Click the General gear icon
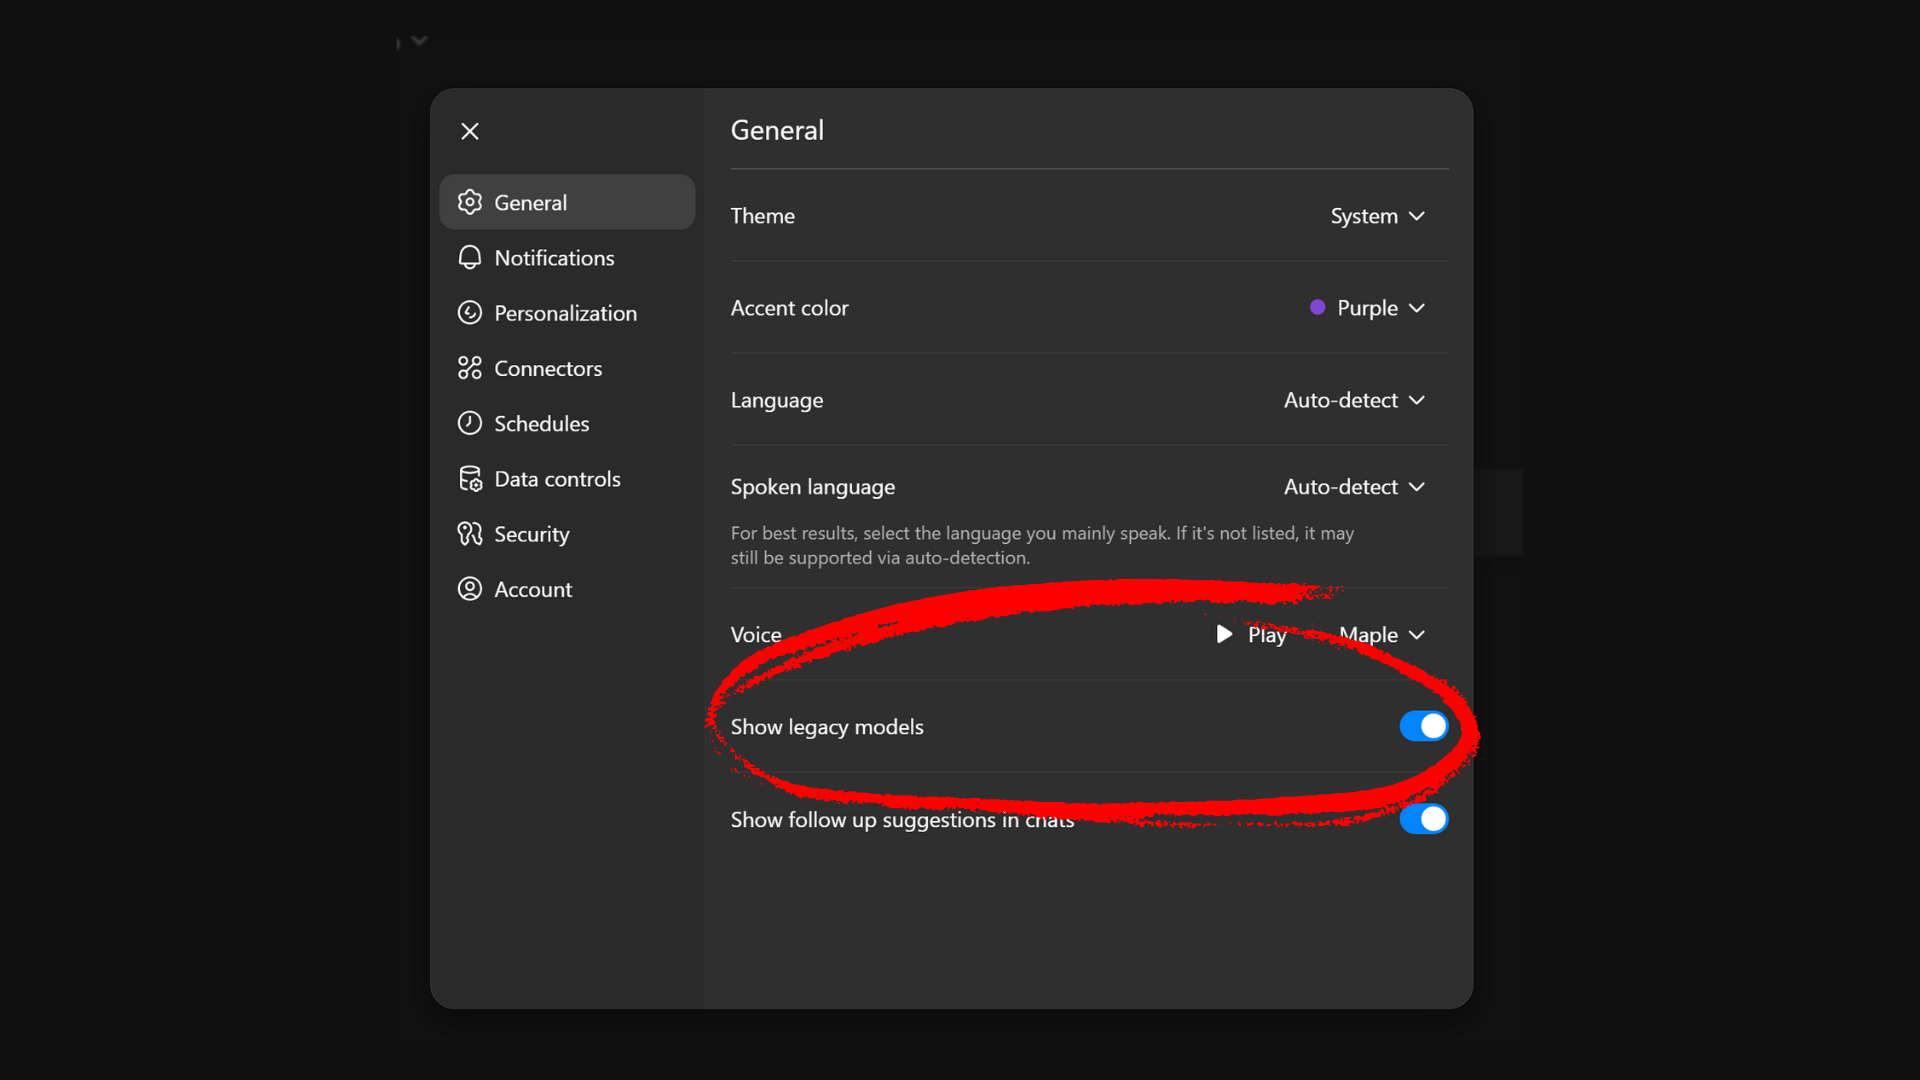1920x1080 pixels. [x=470, y=202]
